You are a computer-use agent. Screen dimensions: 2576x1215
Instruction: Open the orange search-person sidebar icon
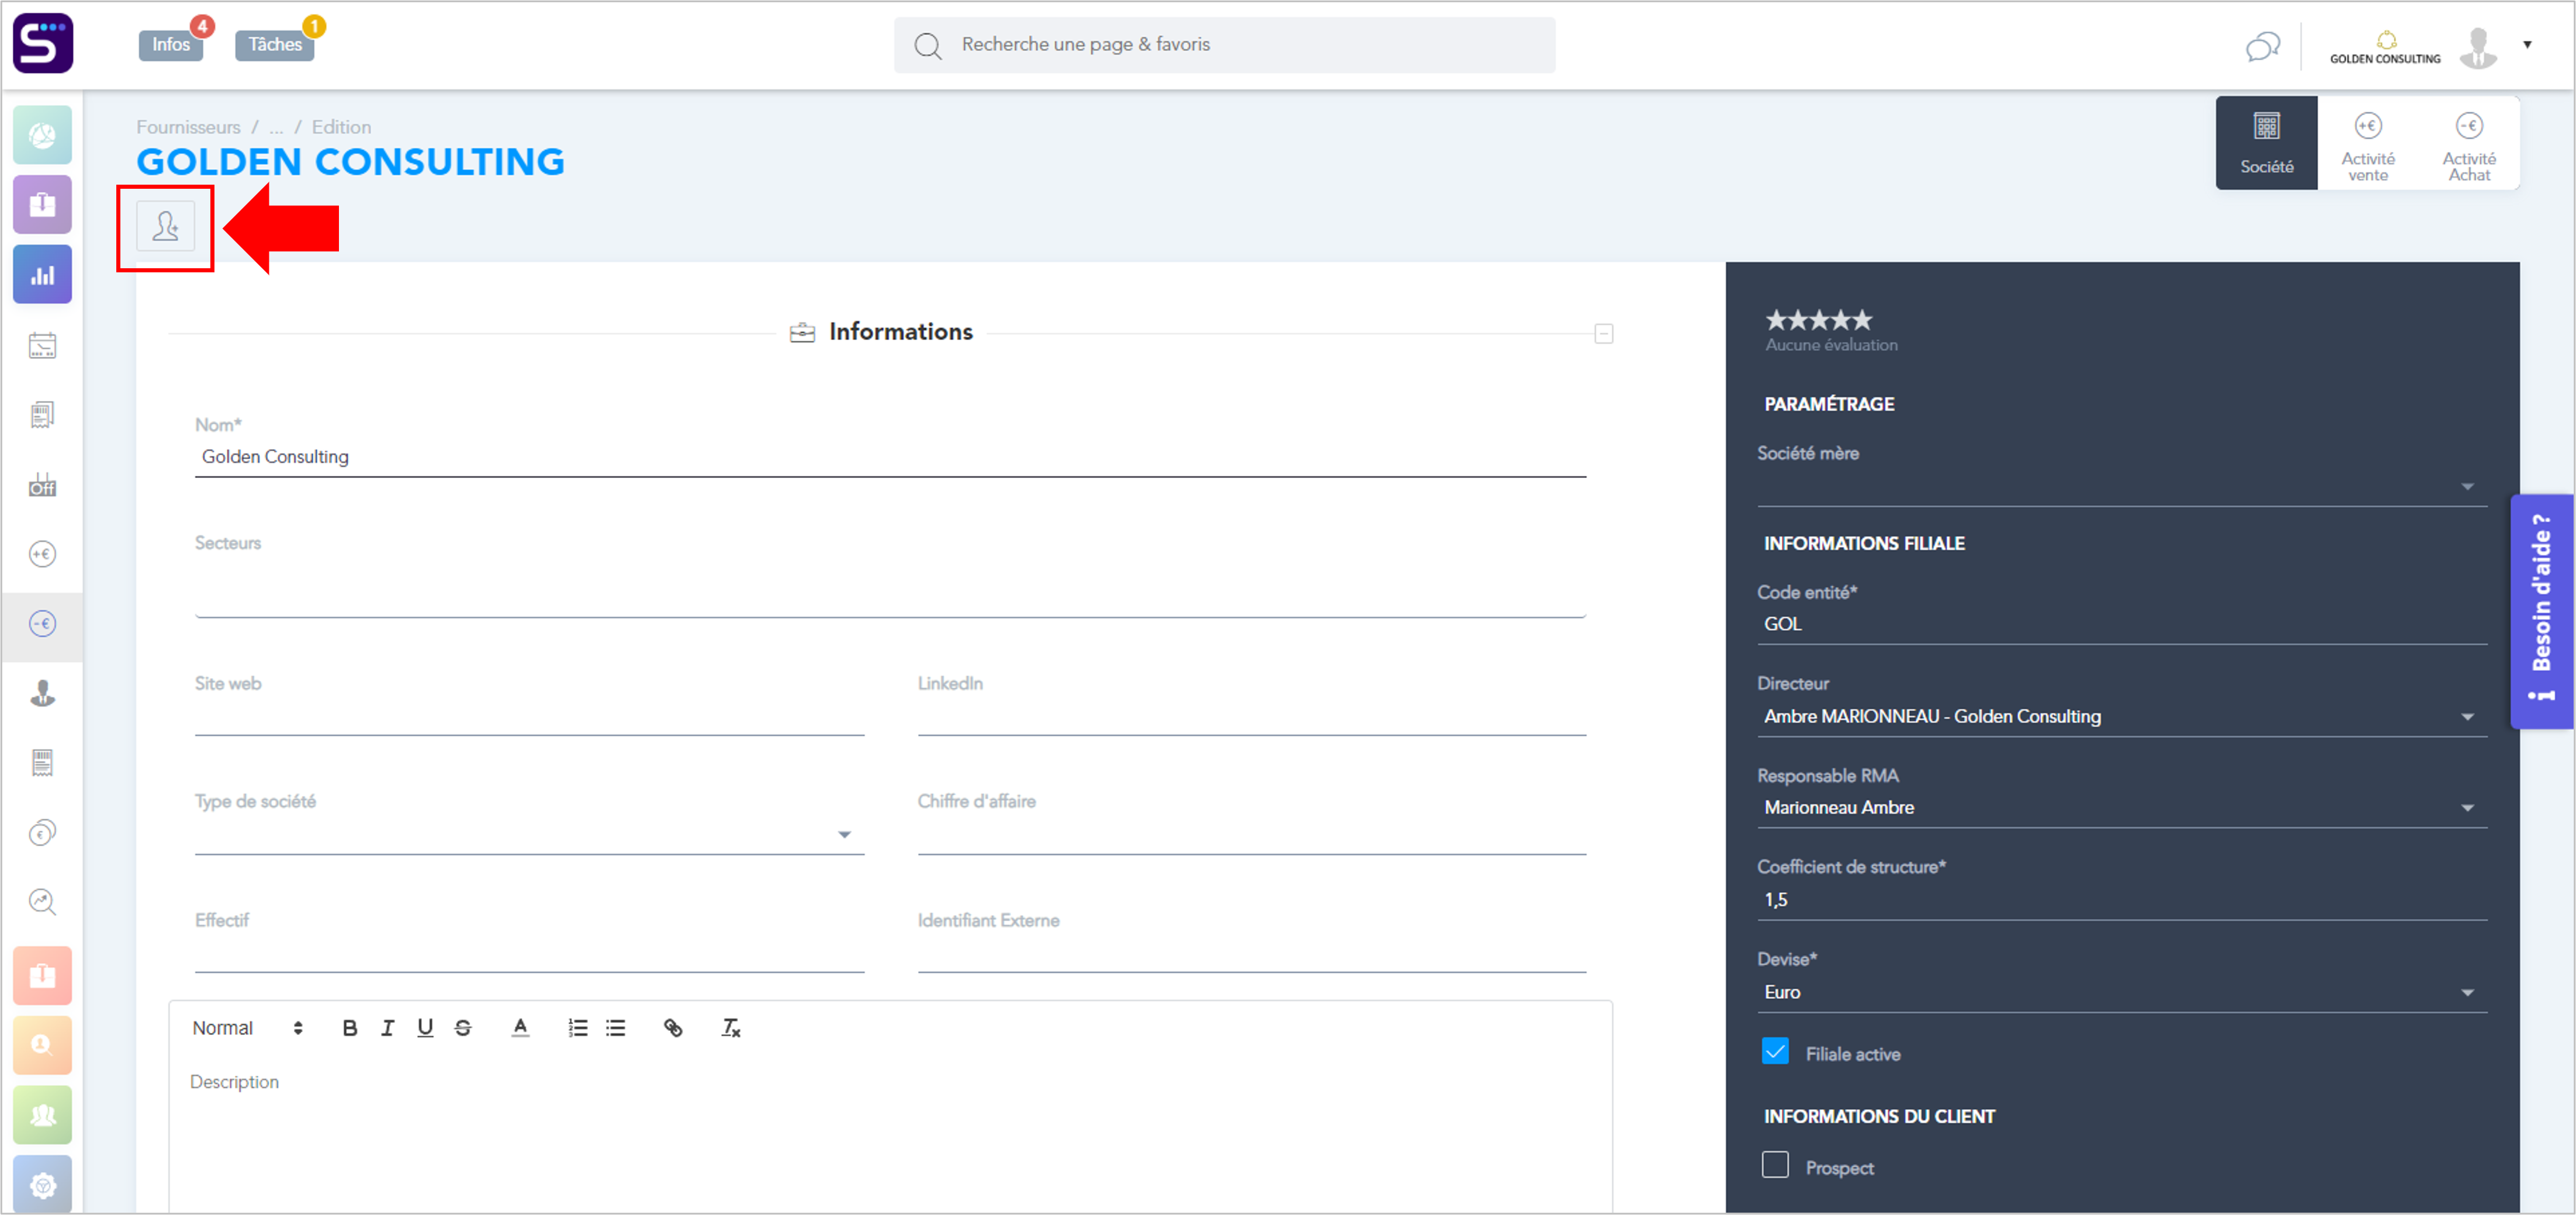click(x=42, y=1045)
